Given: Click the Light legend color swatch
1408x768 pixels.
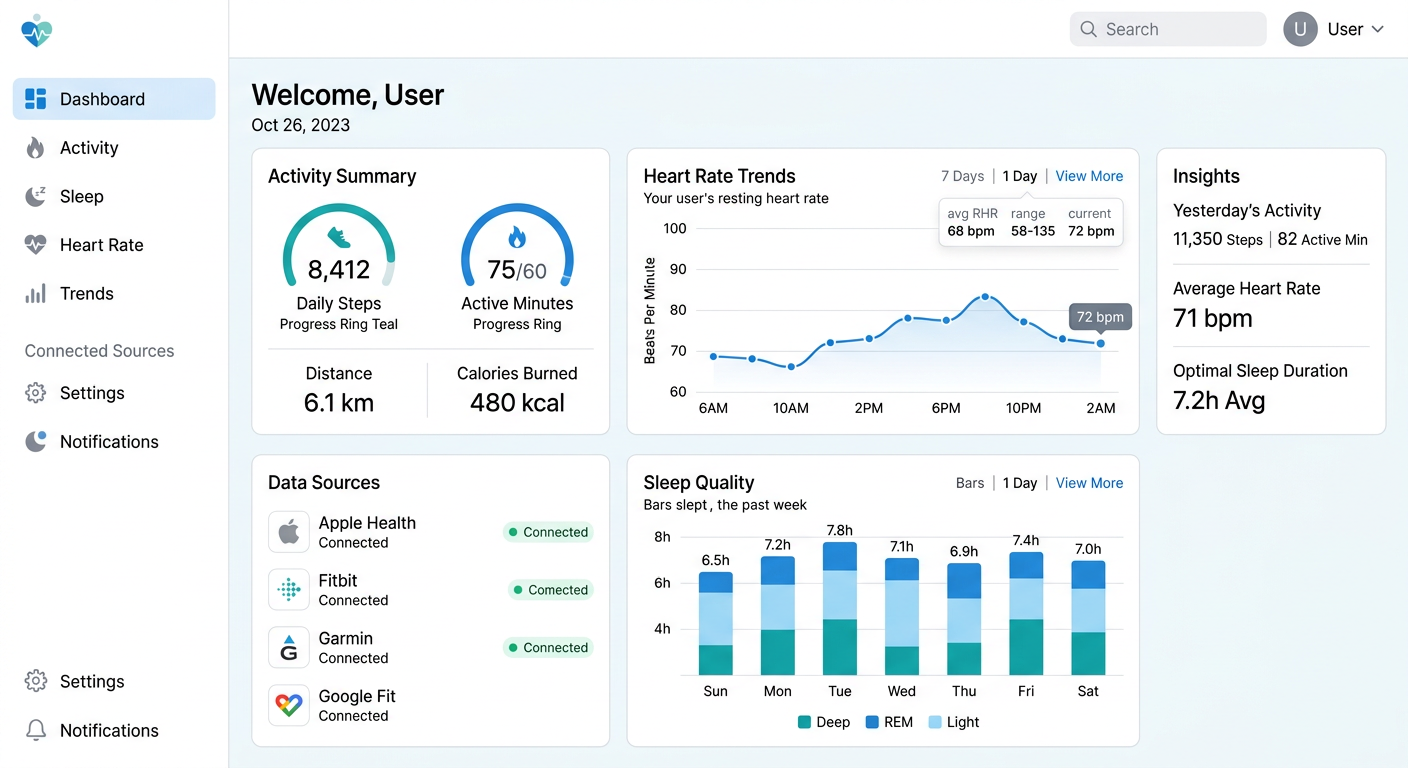Looking at the screenshot, I should pyautogui.click(x=935, y=722).
